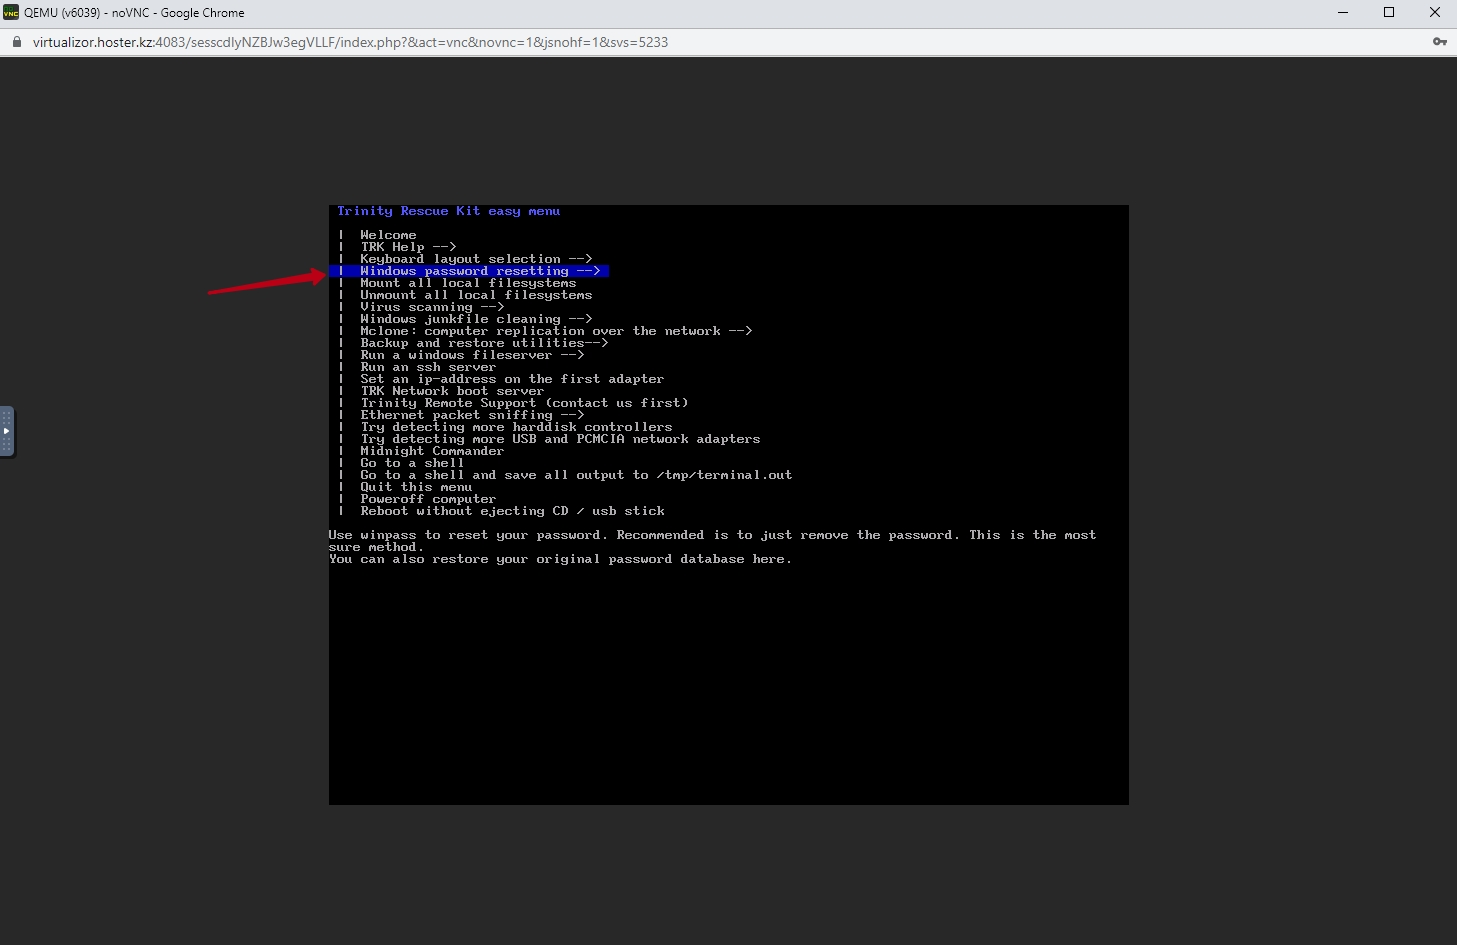
Task: Select Reboot without ejecting CD entry
Action: (512, 511)
